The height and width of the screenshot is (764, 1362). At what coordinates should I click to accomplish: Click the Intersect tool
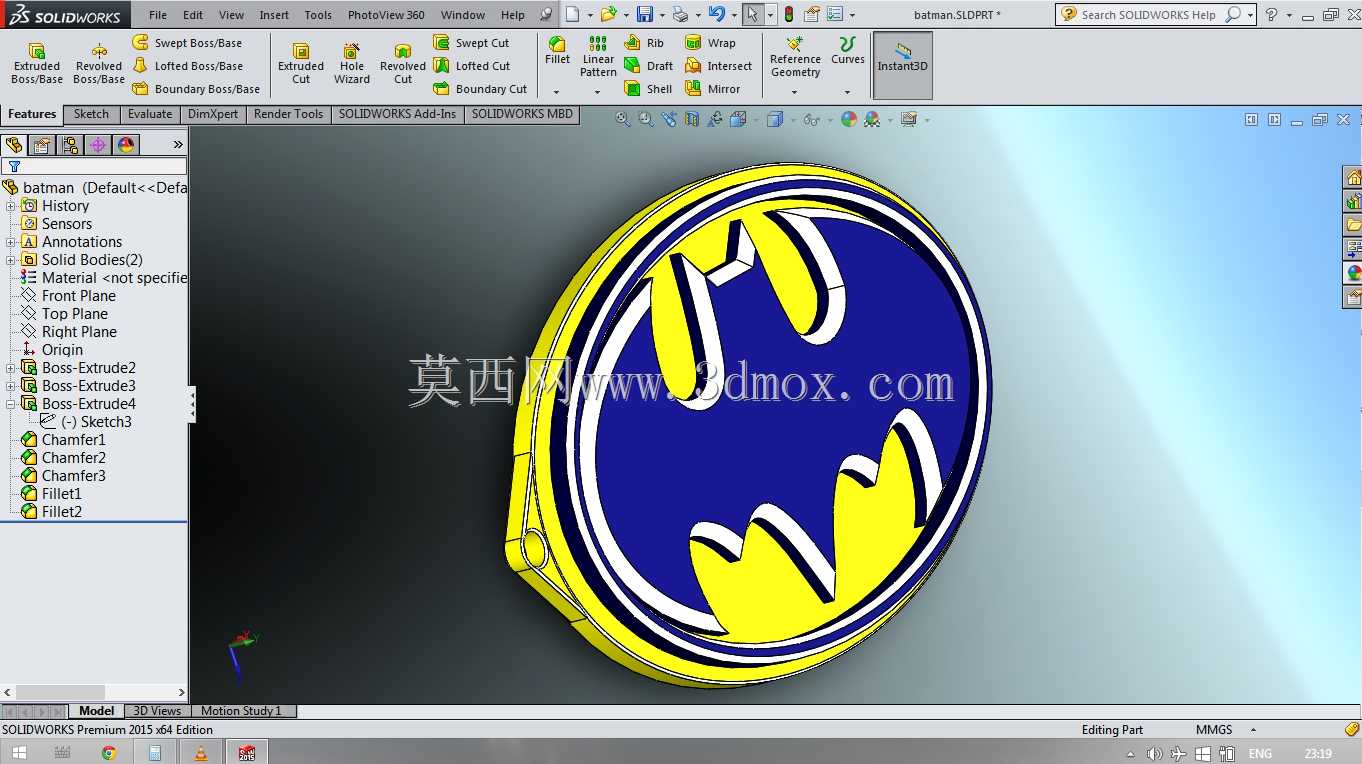pyautogui.click(x=718, y=66)
